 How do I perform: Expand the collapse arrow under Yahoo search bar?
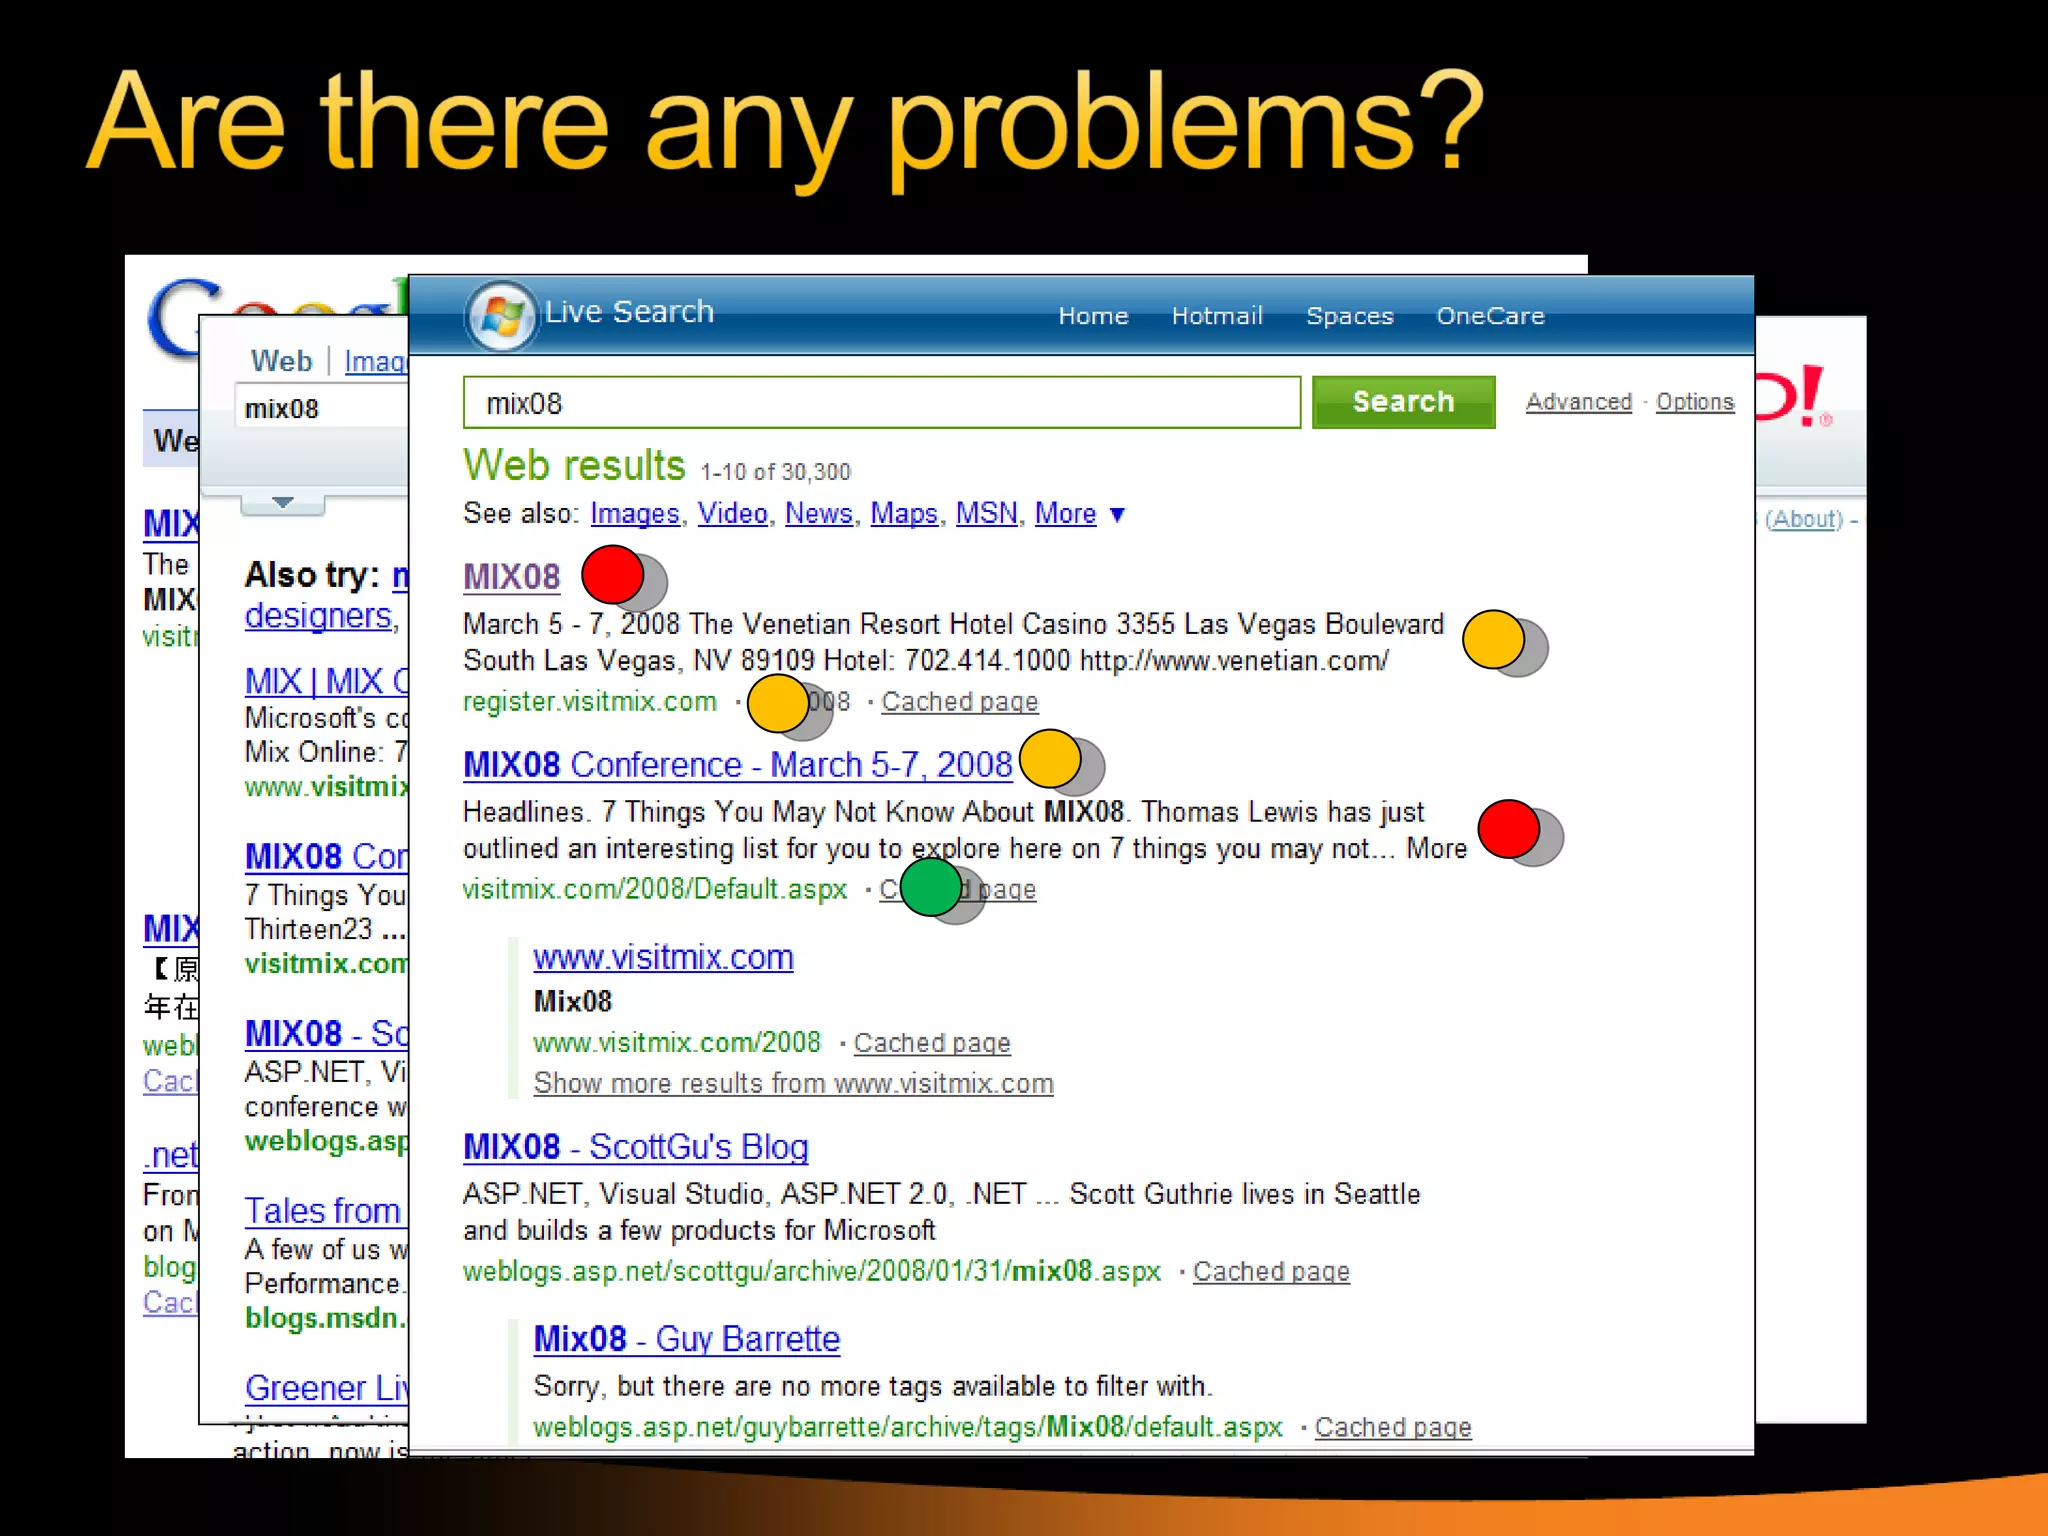[x=283, y=502]
